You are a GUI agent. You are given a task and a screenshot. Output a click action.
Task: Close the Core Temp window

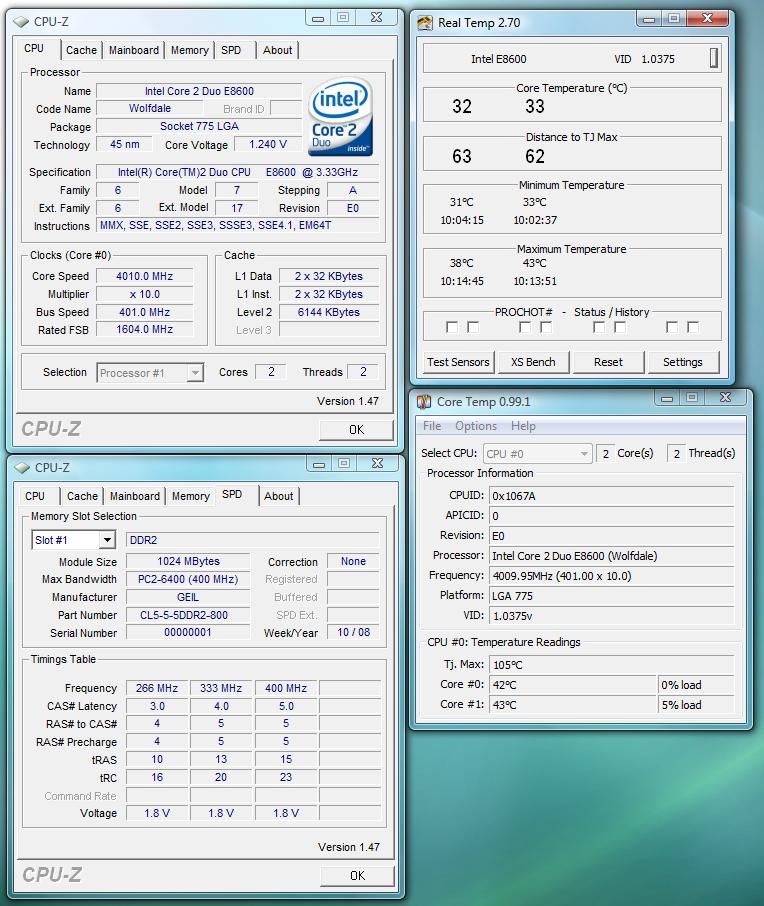point(726,398)
